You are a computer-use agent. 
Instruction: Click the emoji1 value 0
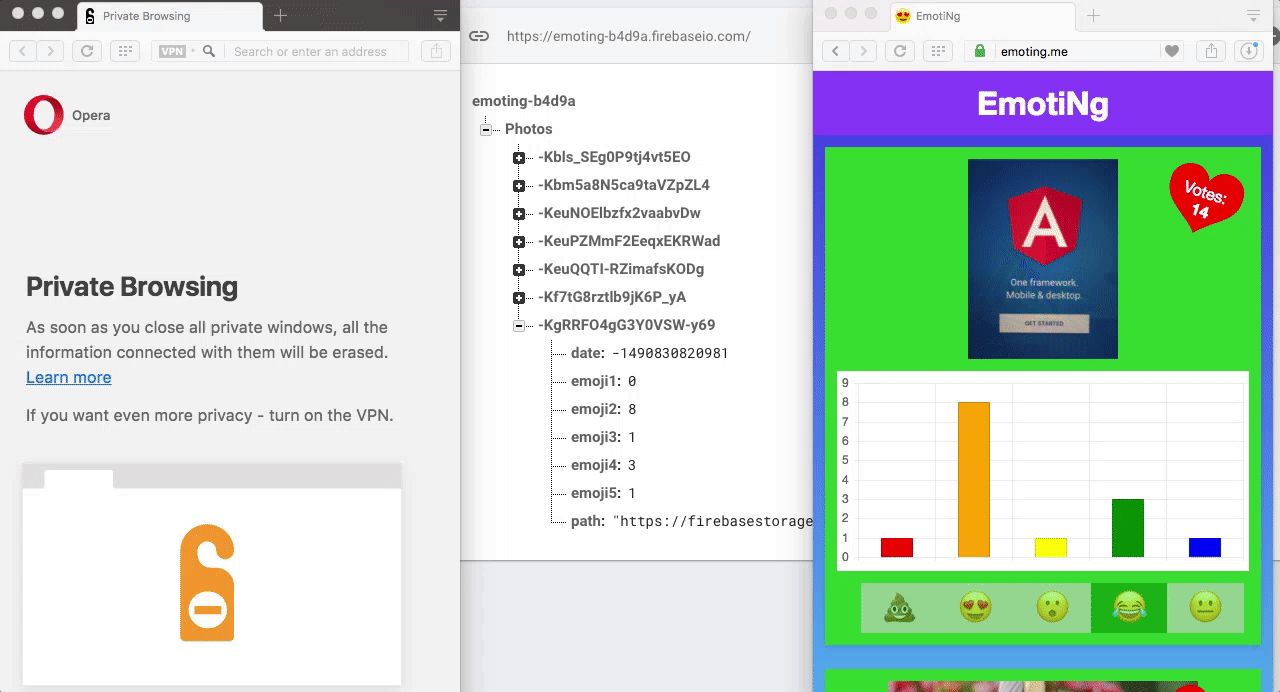[632, 381]
